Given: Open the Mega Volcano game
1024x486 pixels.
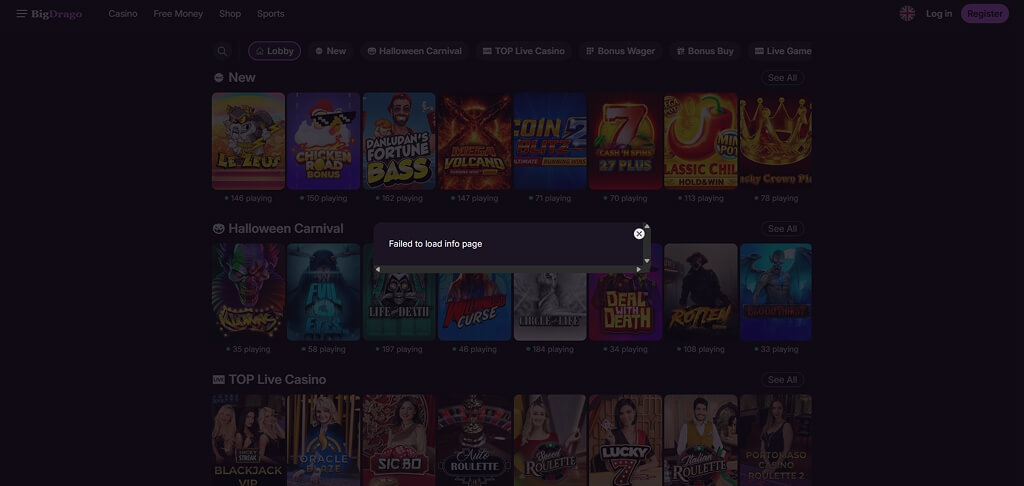Looking at the screenshot, I should (x=475, y=141).
